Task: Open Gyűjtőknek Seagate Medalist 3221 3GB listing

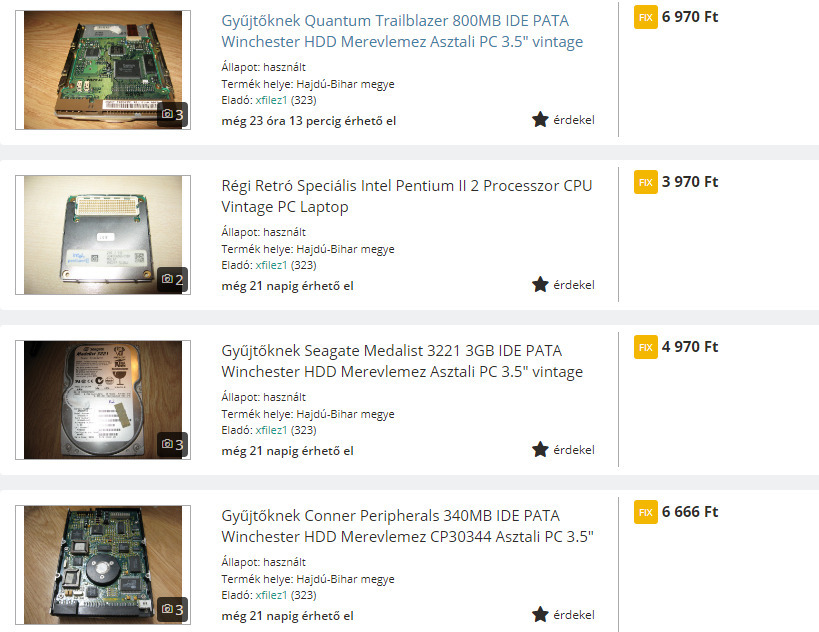Action: [402, 361]
